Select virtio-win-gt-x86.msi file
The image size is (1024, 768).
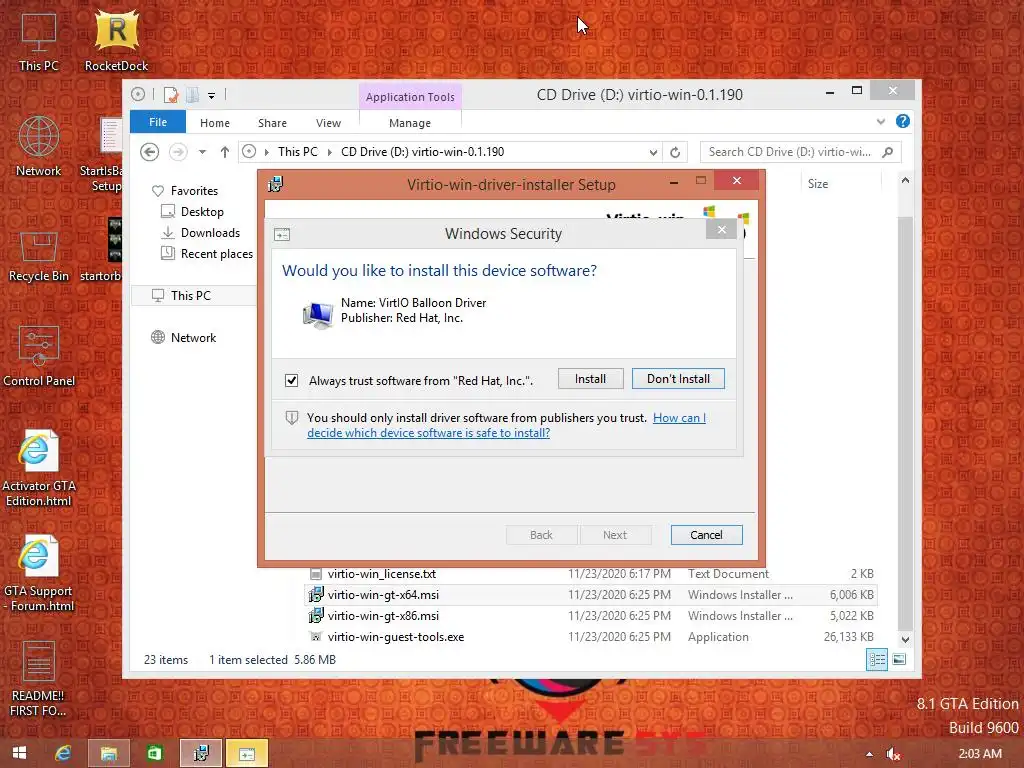(383, 616)
